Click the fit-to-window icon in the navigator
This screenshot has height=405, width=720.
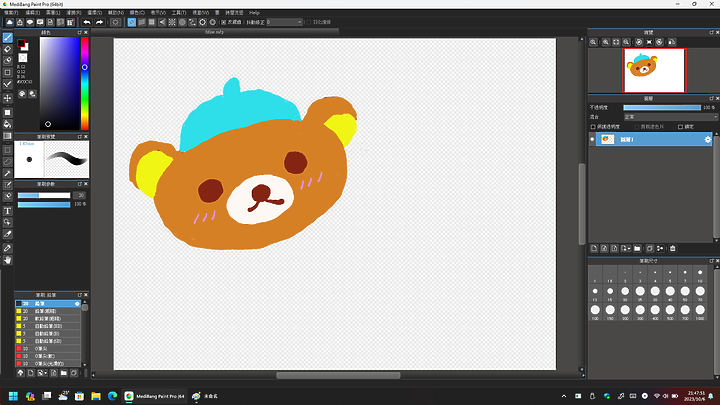[616, 42]
